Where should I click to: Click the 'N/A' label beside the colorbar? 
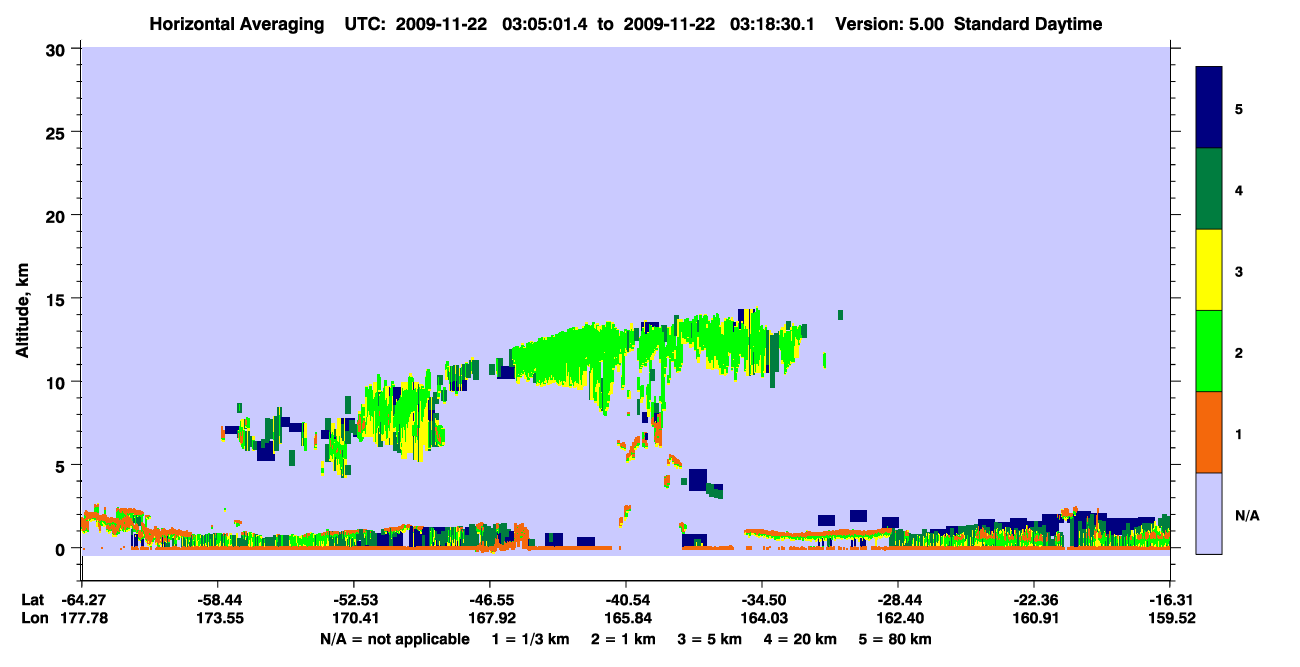[x=1247, y=516]
